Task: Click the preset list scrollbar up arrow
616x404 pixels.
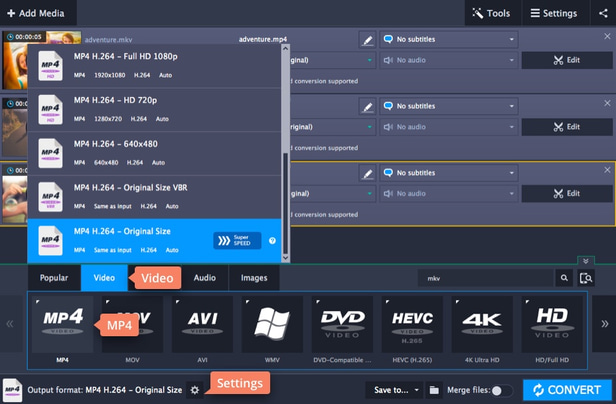Action: (x=286, y=48)
